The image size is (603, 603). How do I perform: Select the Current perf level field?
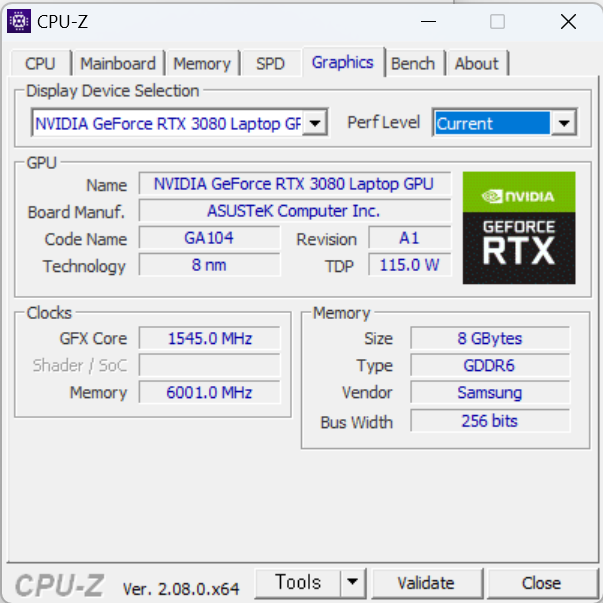click(493, 123)
